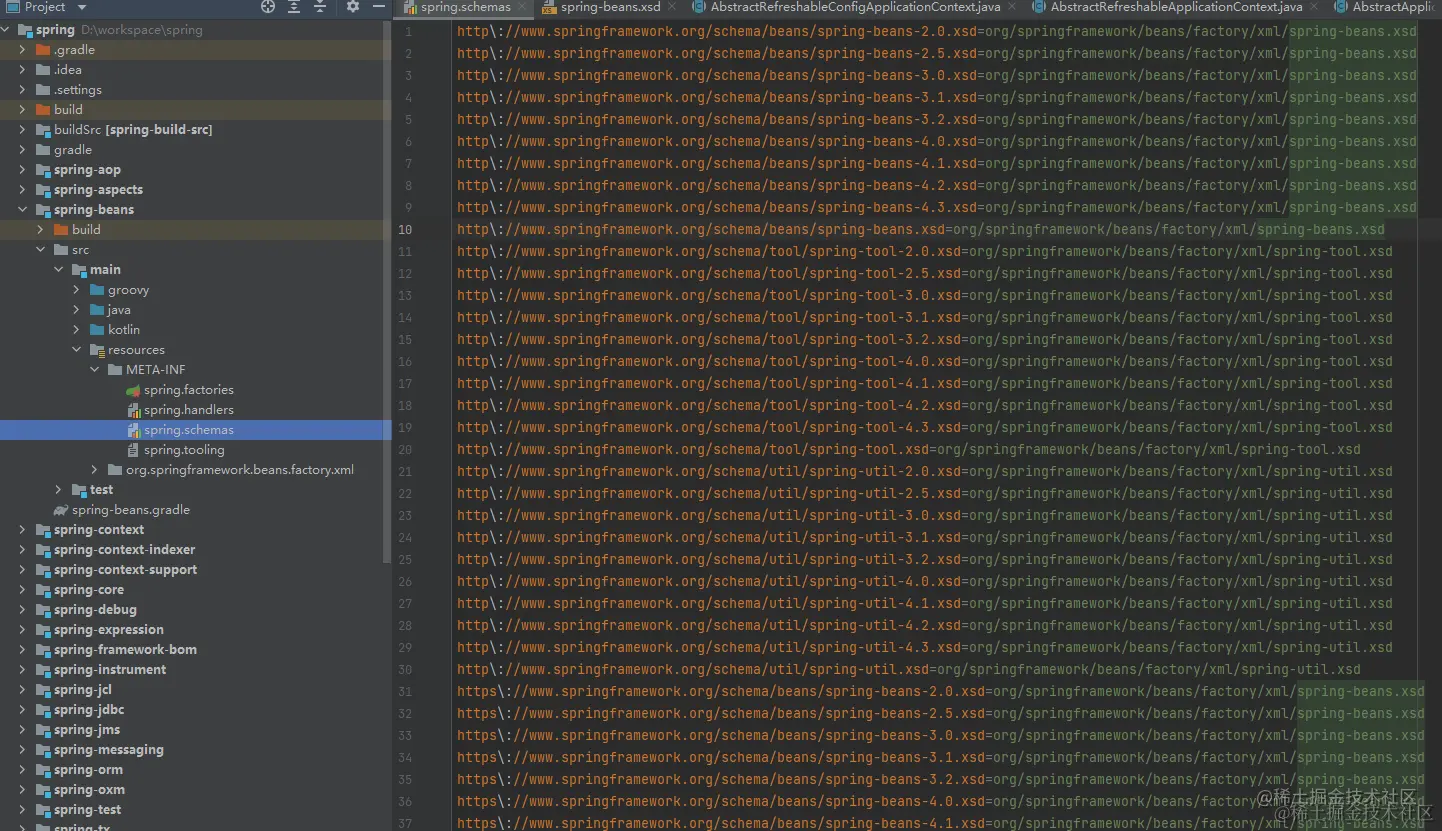
Task: Select spring.schemas in the project tree
Action: pyautogui.click(x=196, y=430)
